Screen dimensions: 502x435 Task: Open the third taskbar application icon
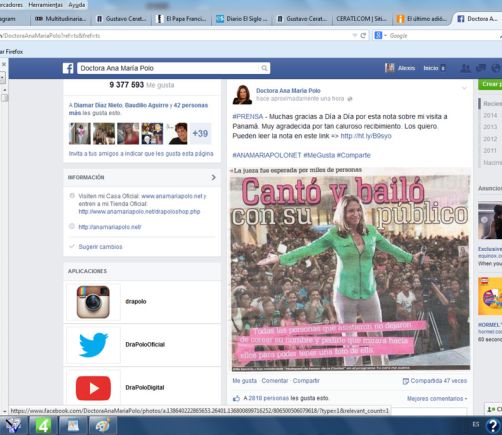[x=73, y=426]
